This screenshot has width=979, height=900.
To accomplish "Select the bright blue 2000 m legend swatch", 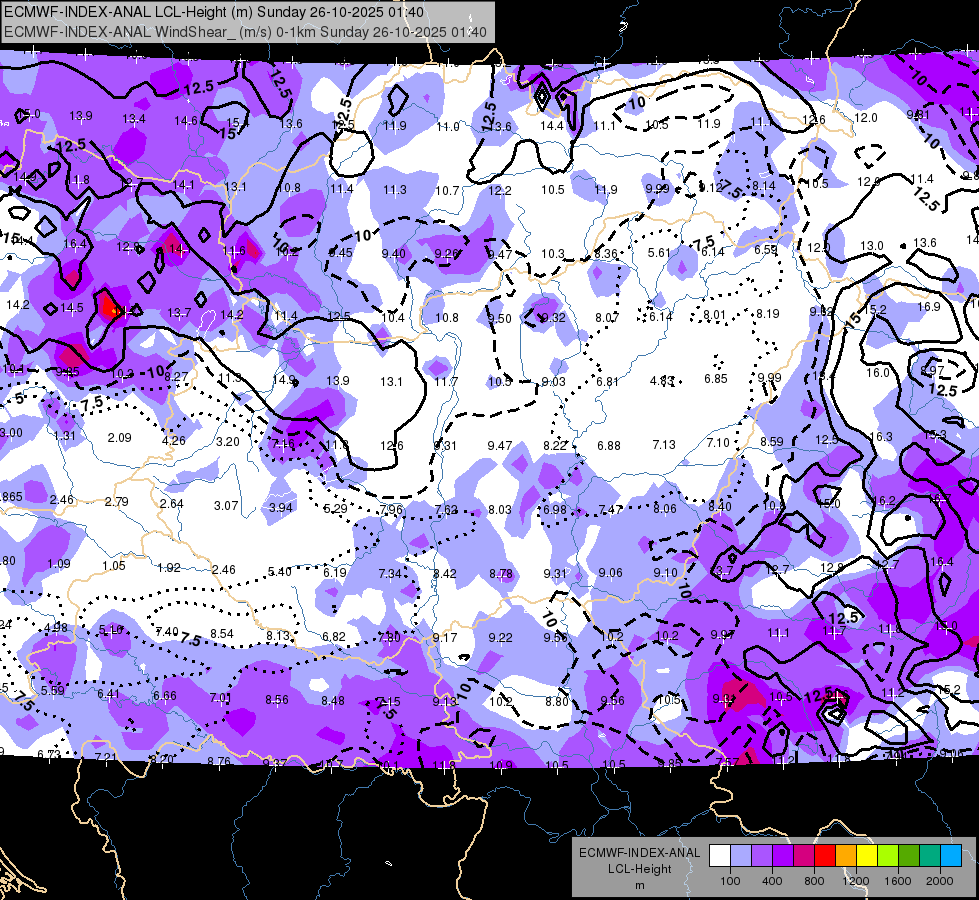I will point(951,855).
